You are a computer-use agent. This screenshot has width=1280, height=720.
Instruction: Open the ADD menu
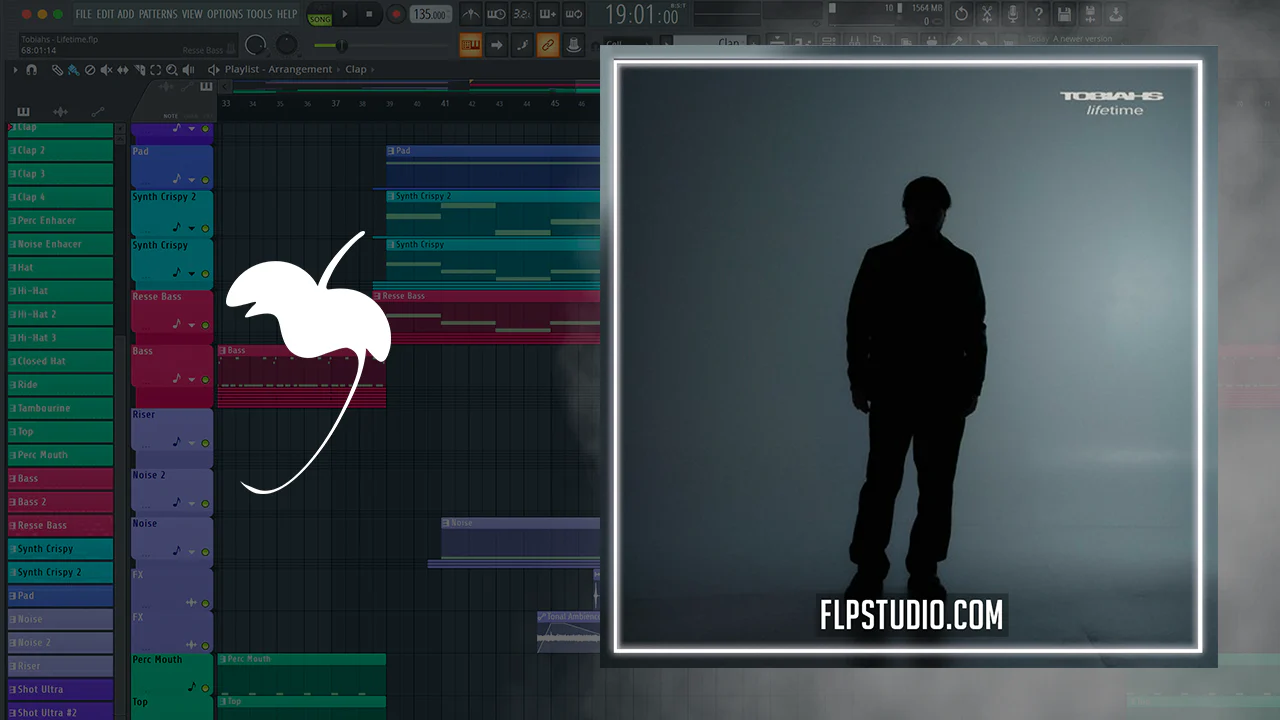coord(126,14)
